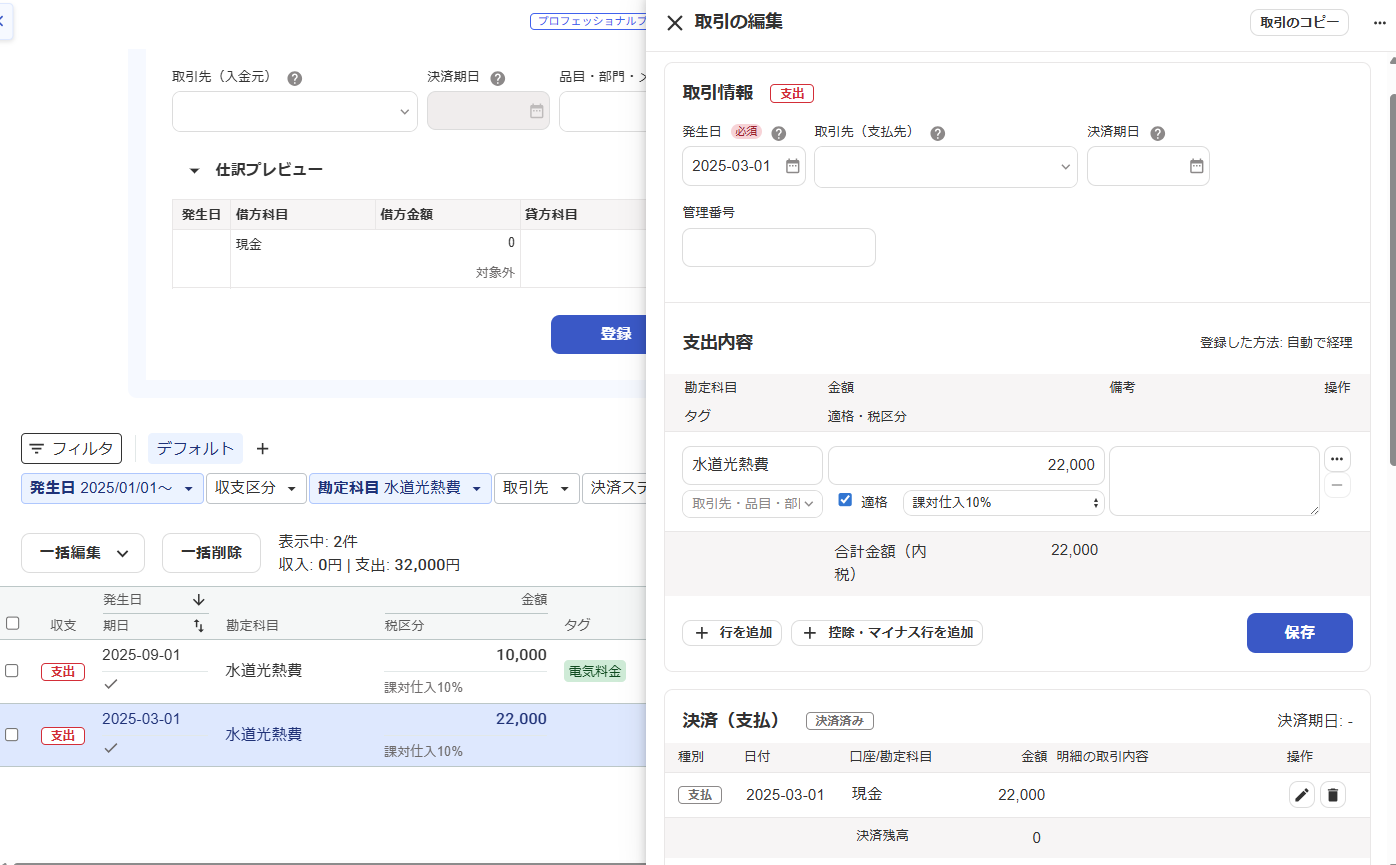
Task: Toggle the select-all checkbox in table header
Action: [12, 623]
